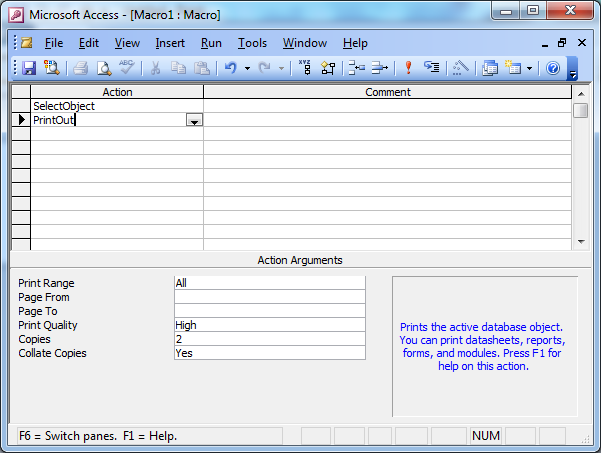Click the vertical scrollbar thumb of action grid

click(x=581, y=111)
